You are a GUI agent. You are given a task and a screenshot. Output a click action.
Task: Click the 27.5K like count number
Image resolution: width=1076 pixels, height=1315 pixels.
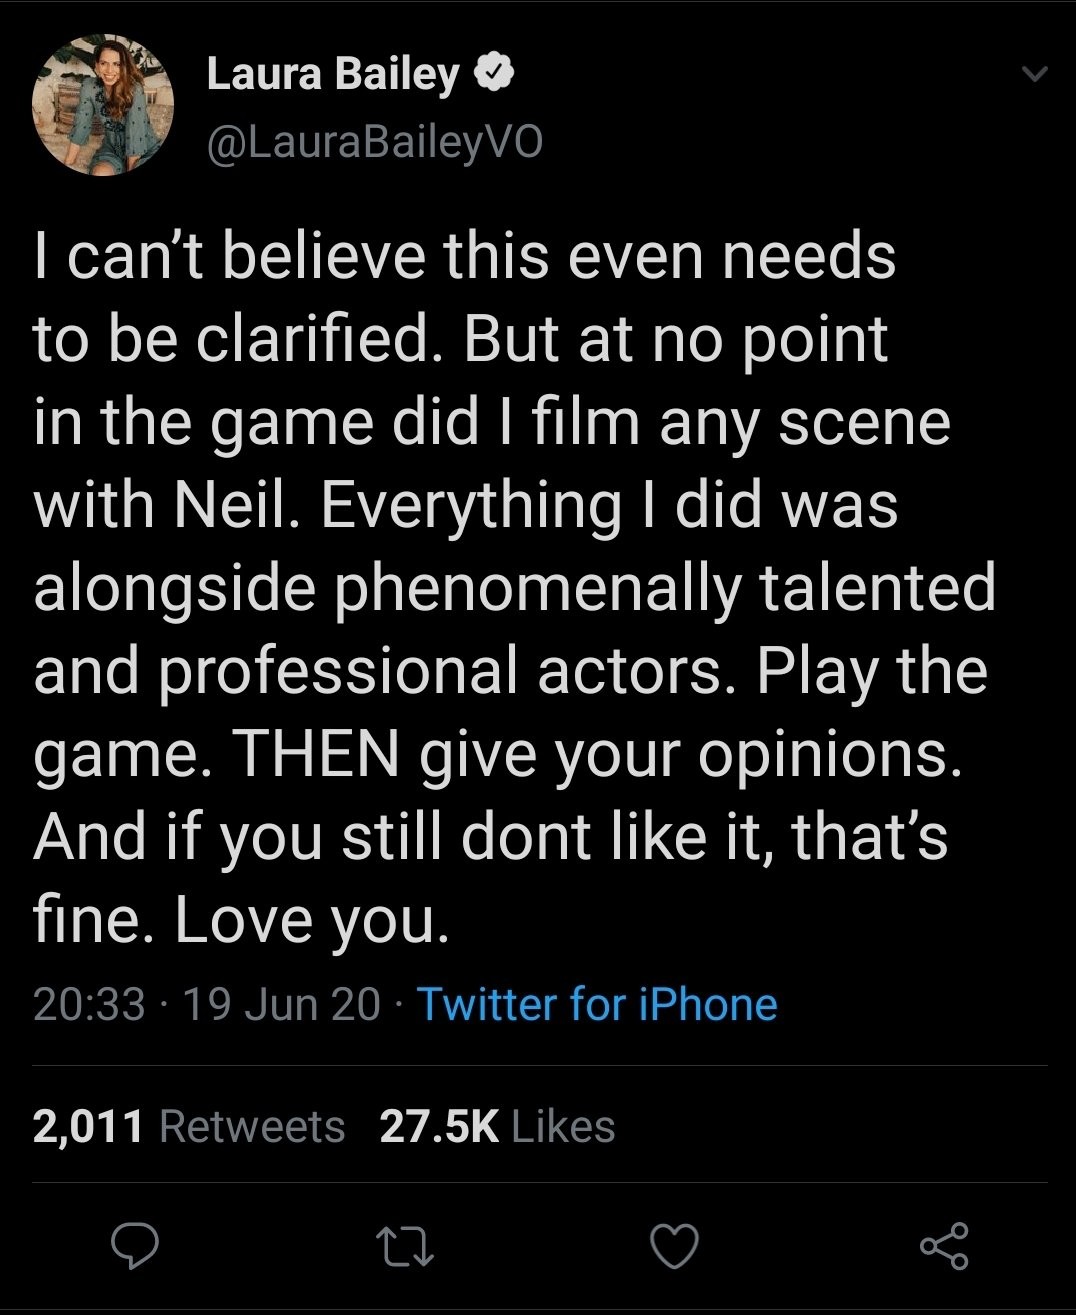pyautogui.click(x=439, y=1126)
